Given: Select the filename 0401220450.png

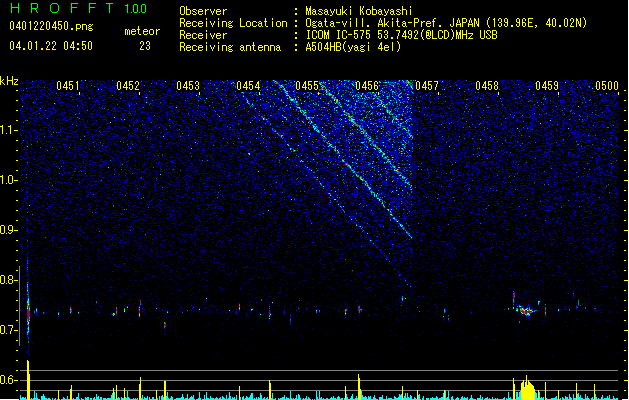Looking at the screenshot, I should pyautogui.click(x=51, y=26).
